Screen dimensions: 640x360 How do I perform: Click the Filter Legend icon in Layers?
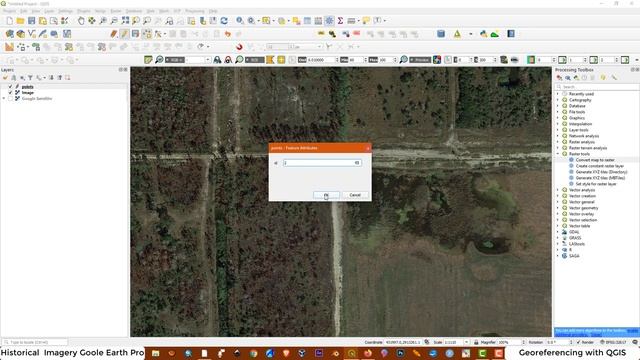click(30, 78)
